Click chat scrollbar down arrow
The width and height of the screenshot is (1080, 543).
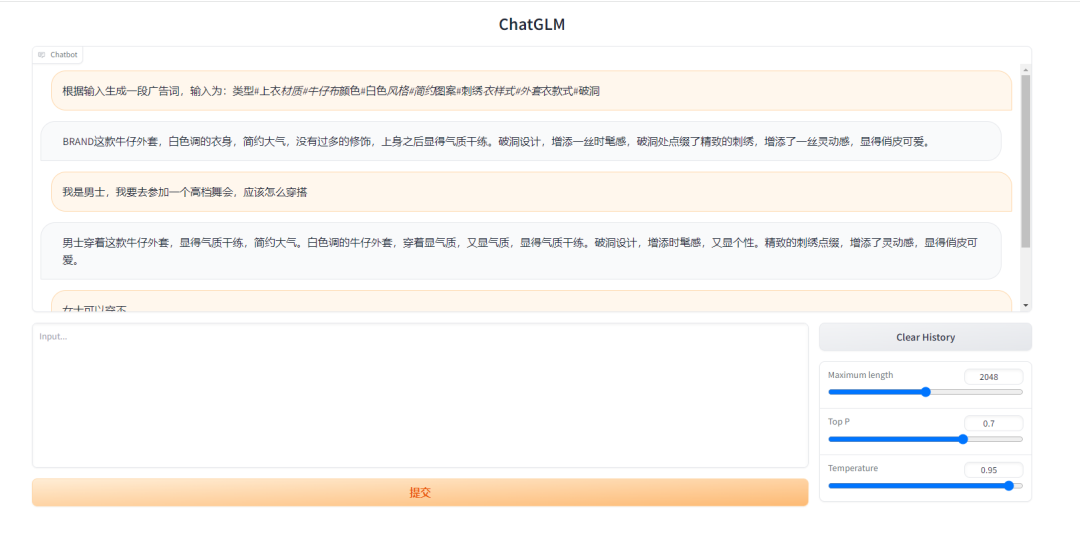pyautogui.click(x=1026, y=305)
